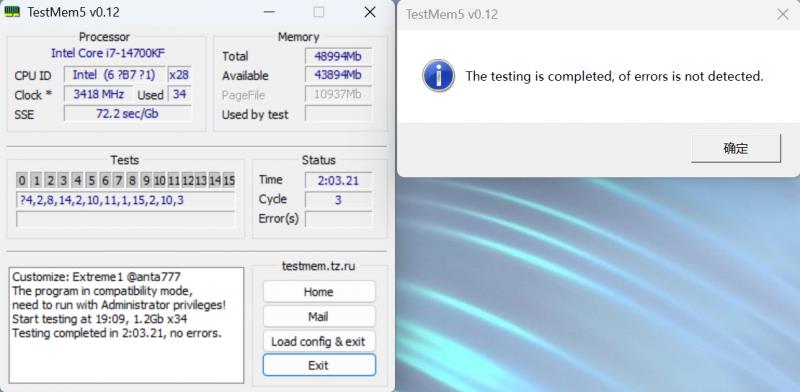
Task: Select test box number 9
Action: click(146, 180)
